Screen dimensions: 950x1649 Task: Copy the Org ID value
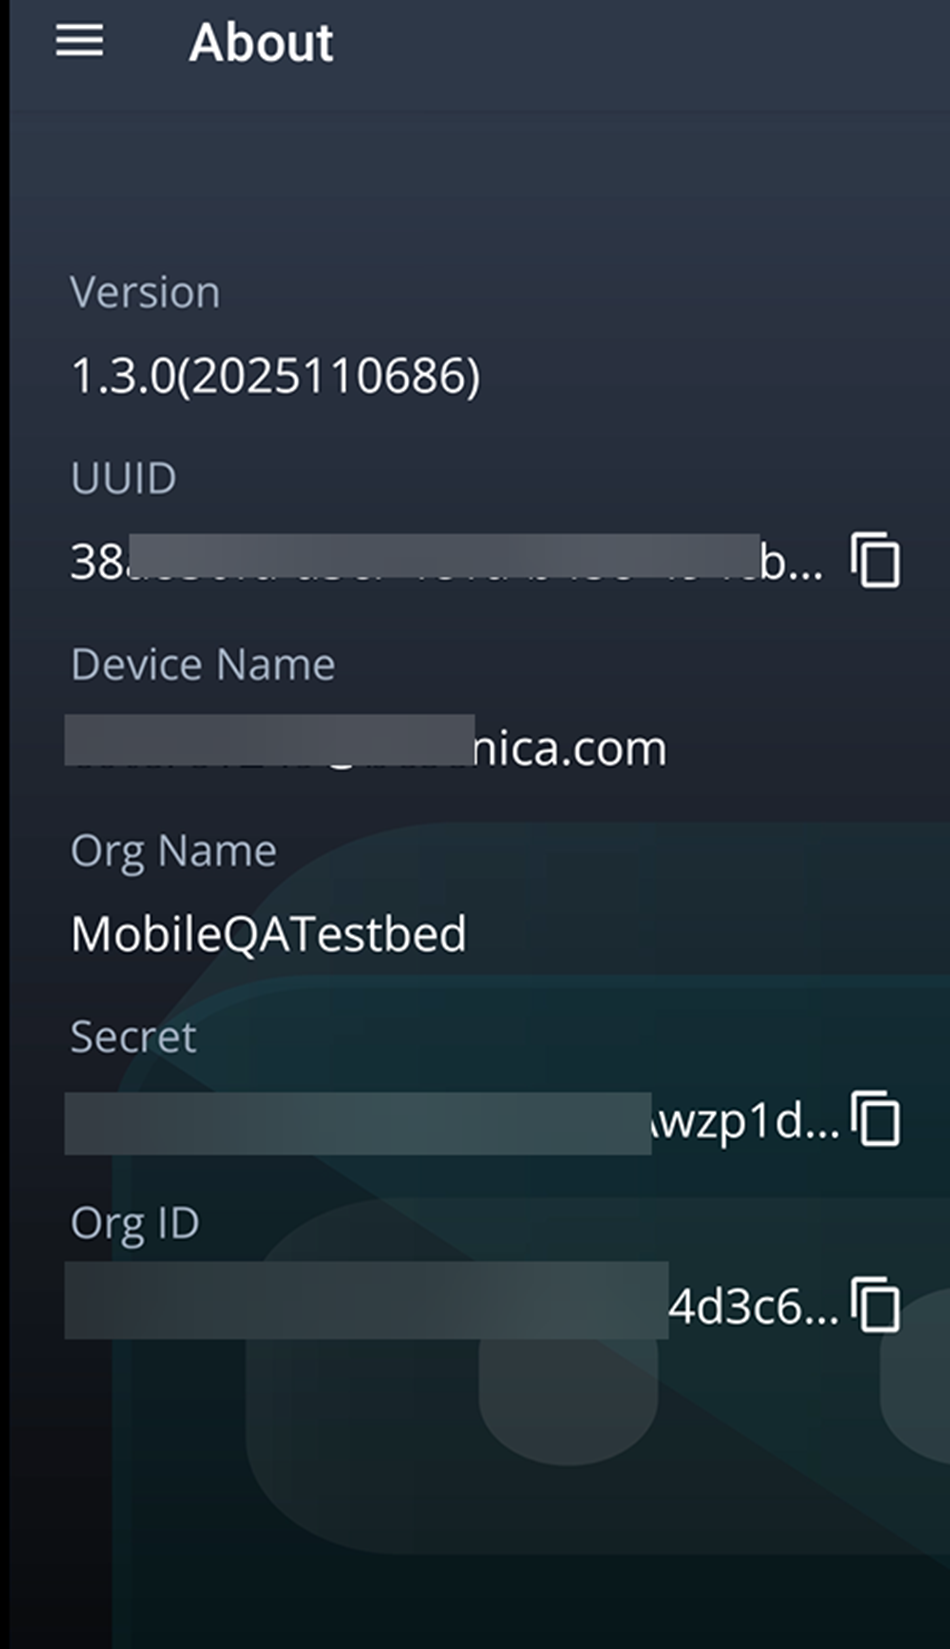(876, 1304)
